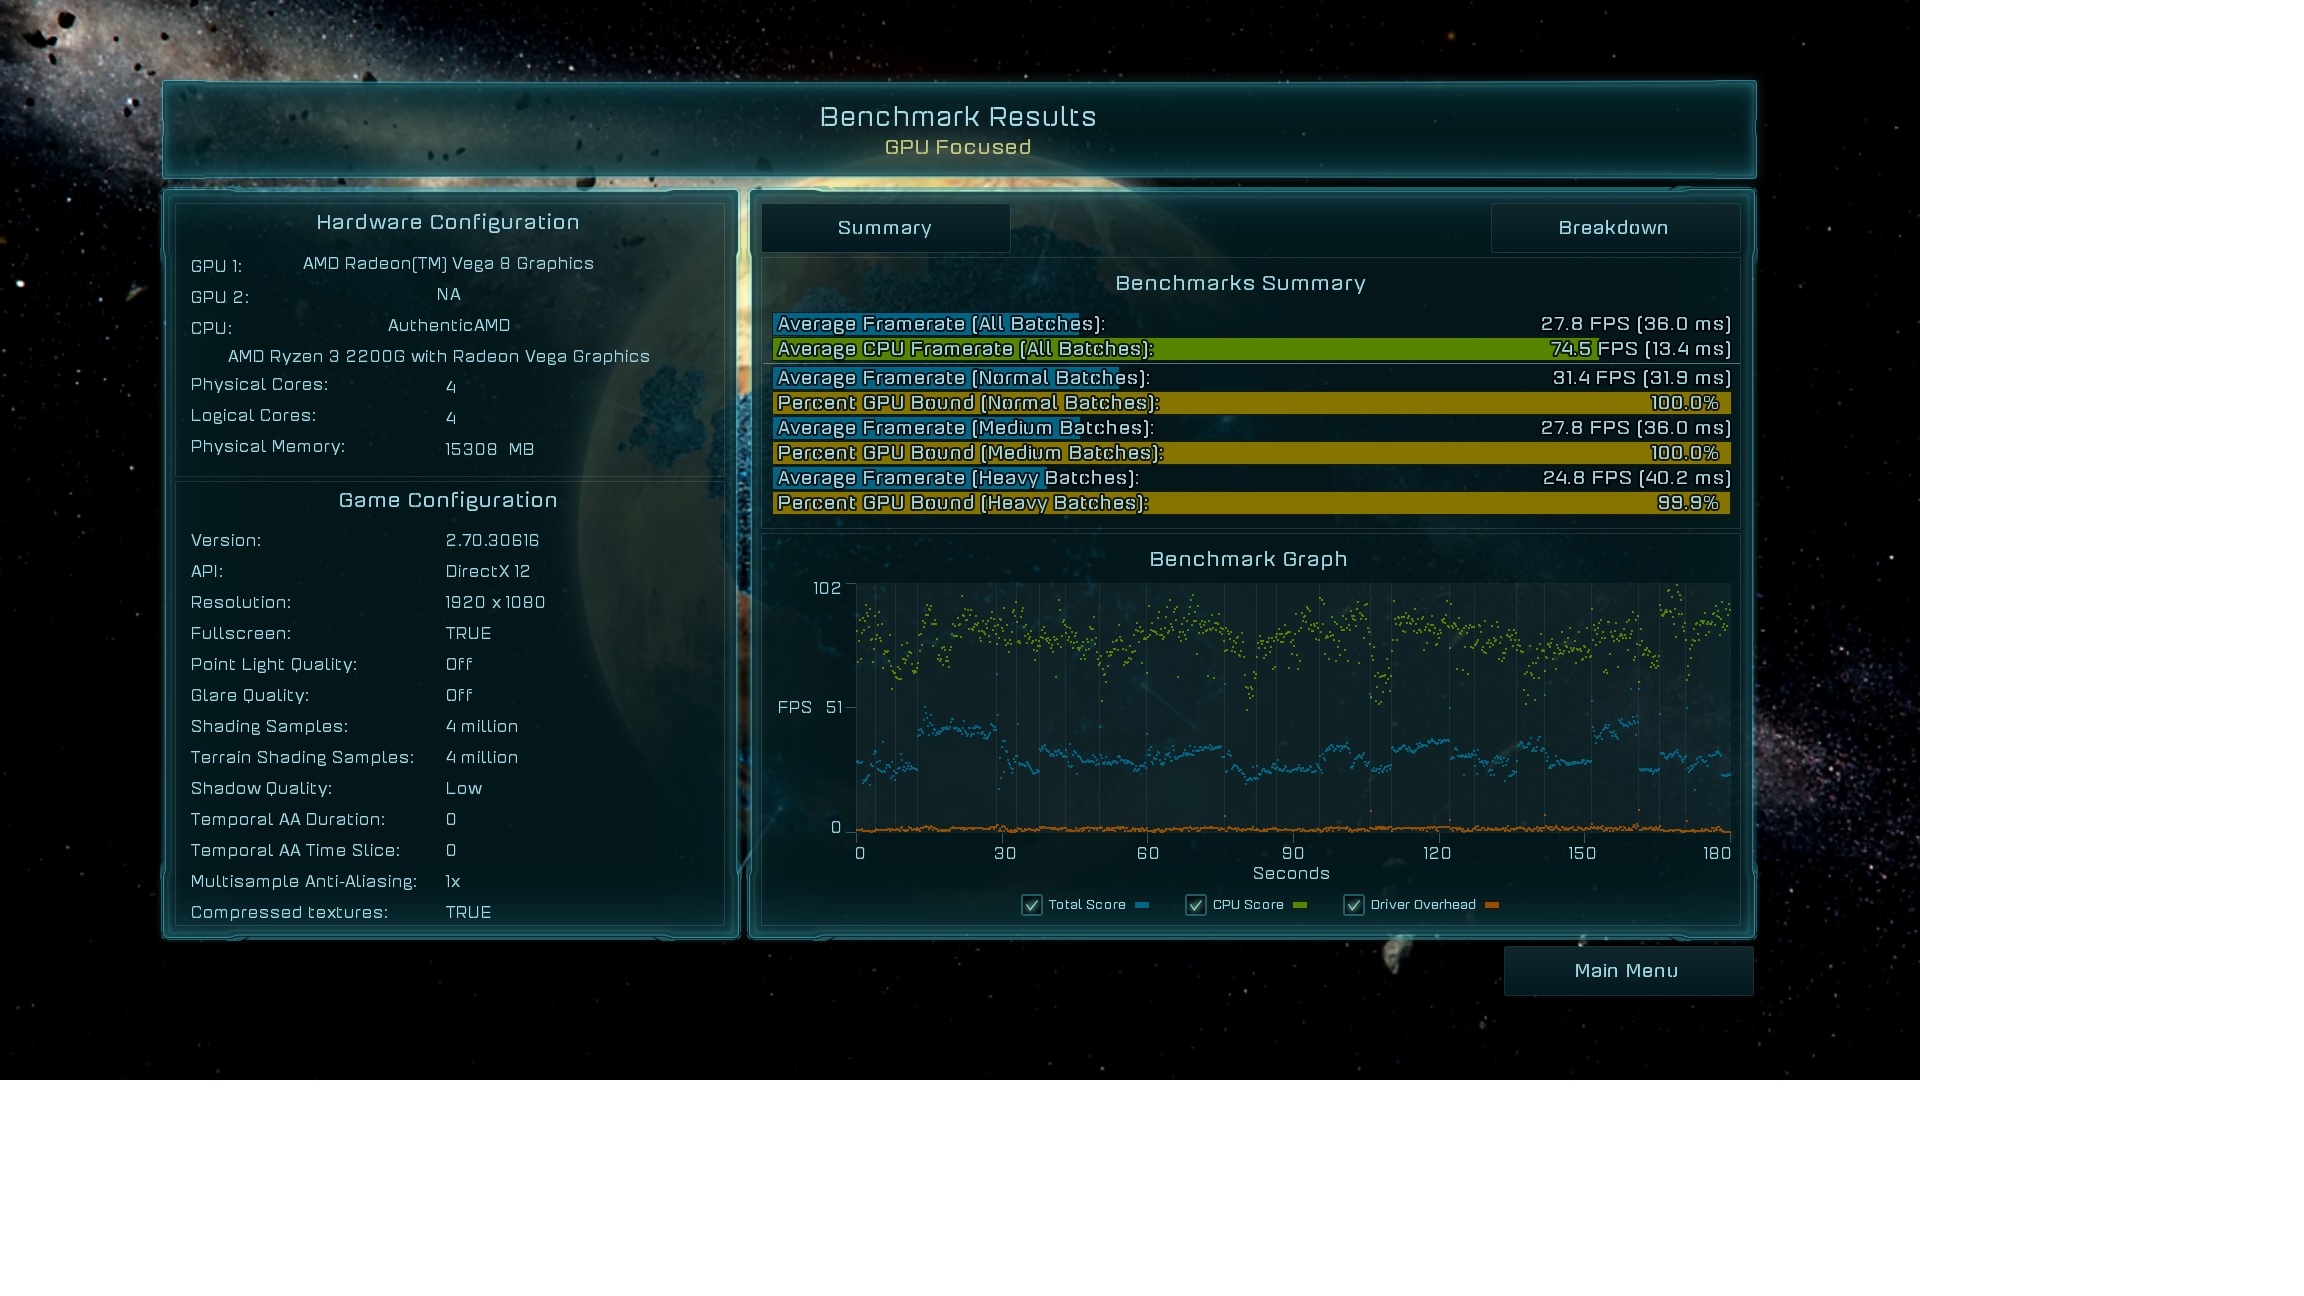Select the Summary tab
Viewport: 2304px width, 1296px height.
pos(885,228)
